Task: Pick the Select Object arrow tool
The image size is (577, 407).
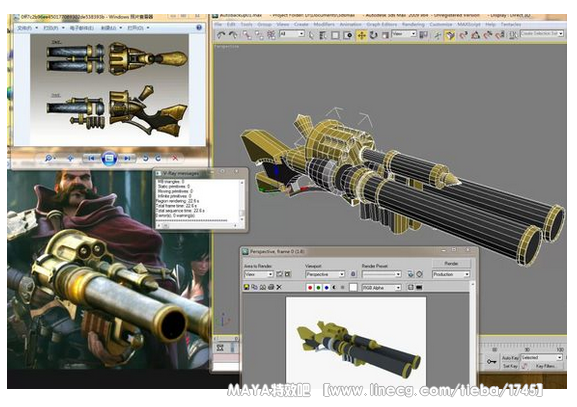Action: (x=311, y=35)
